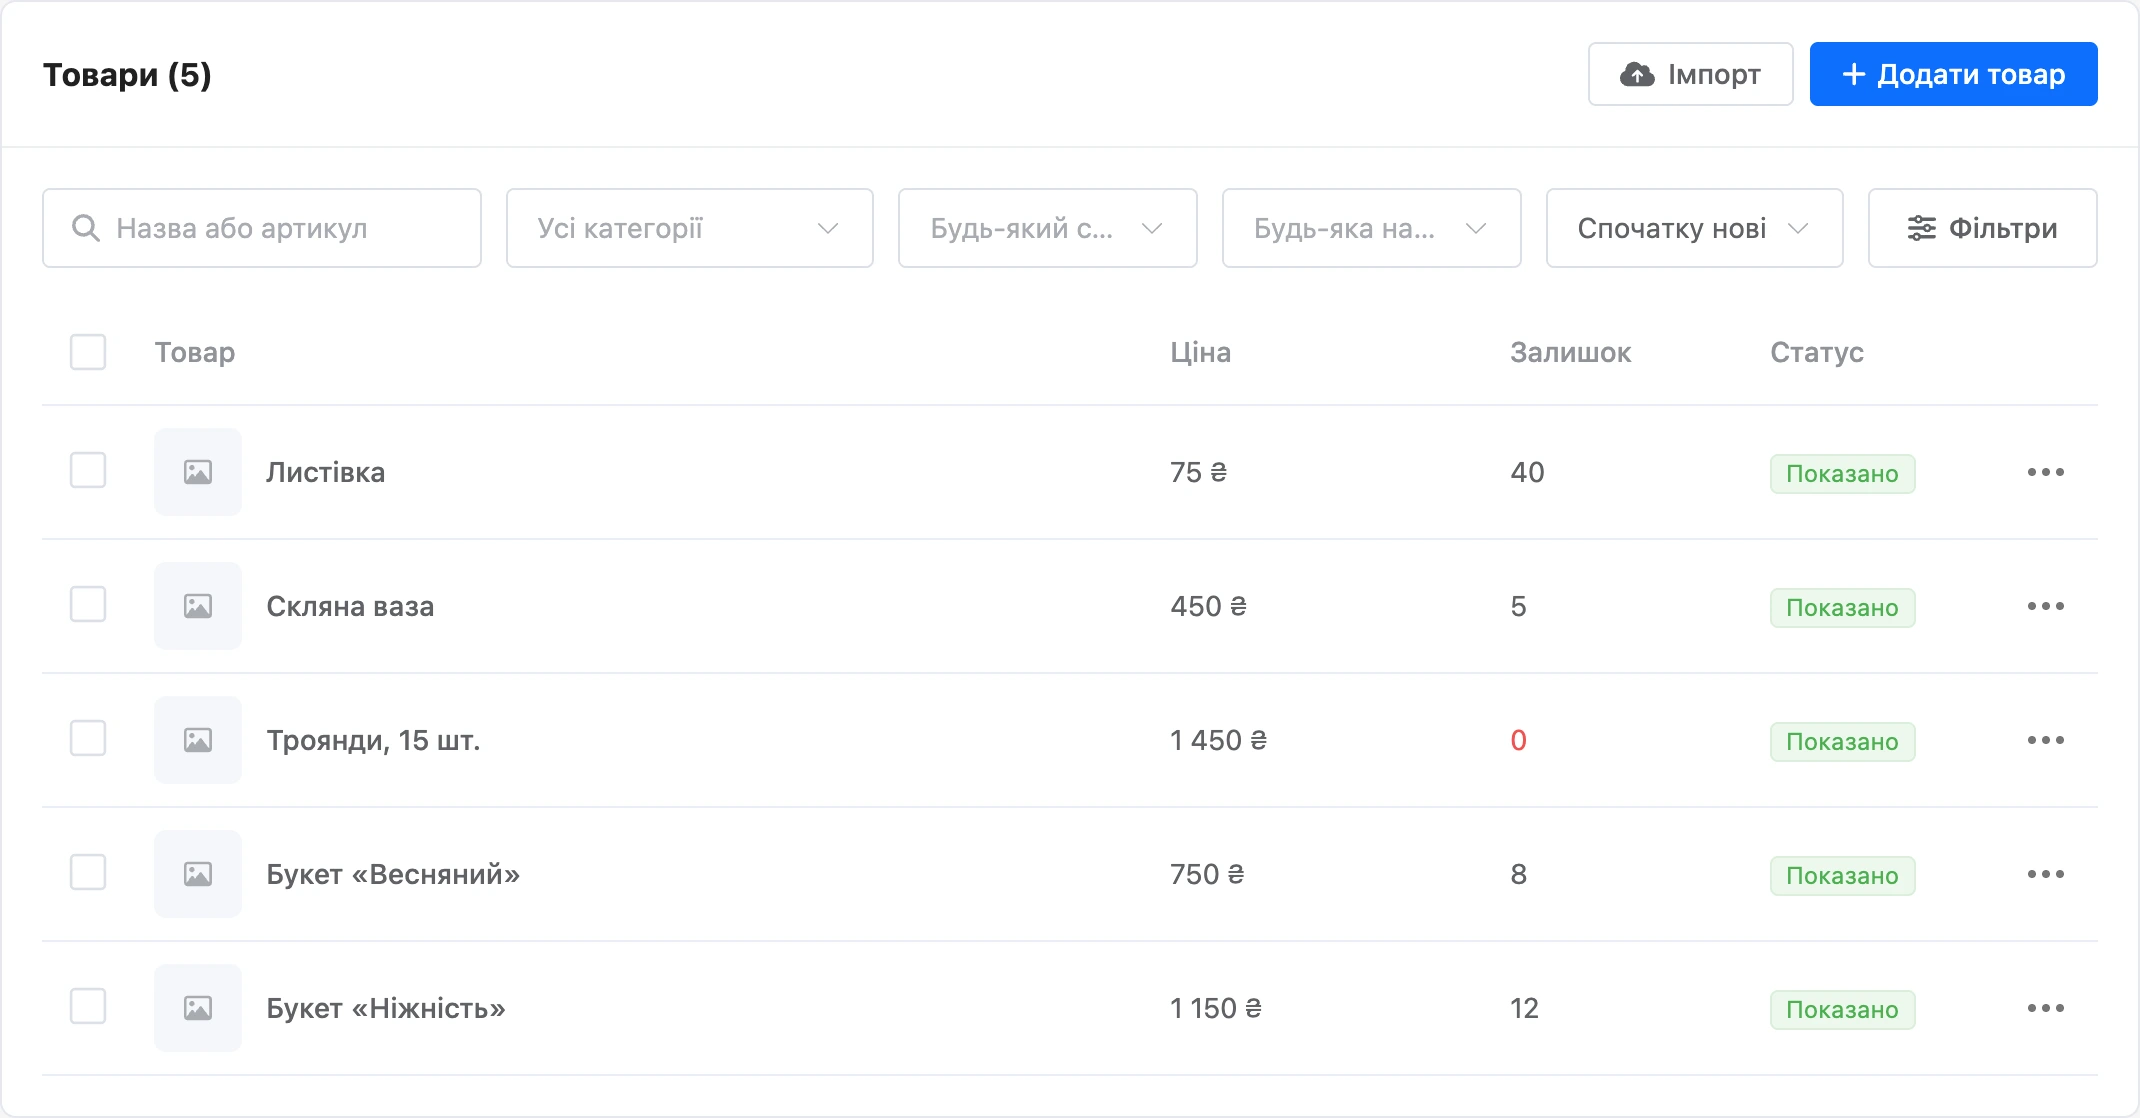Image resolution: width=2140 pixels, height=1118 pixels.
Task: Click image placeholder for Троянди, 15 шт.
Action: [x=198, y=740]
